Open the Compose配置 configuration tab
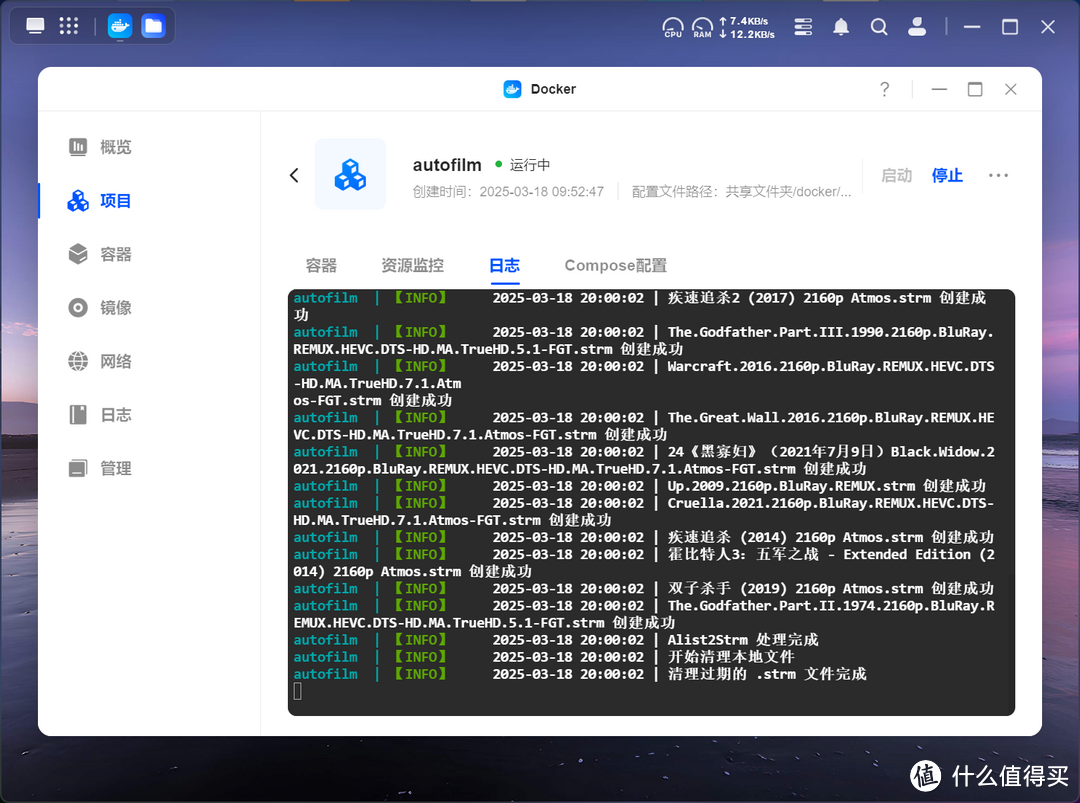This screenshot has width=1080, height=803. (x=615, y=265)
